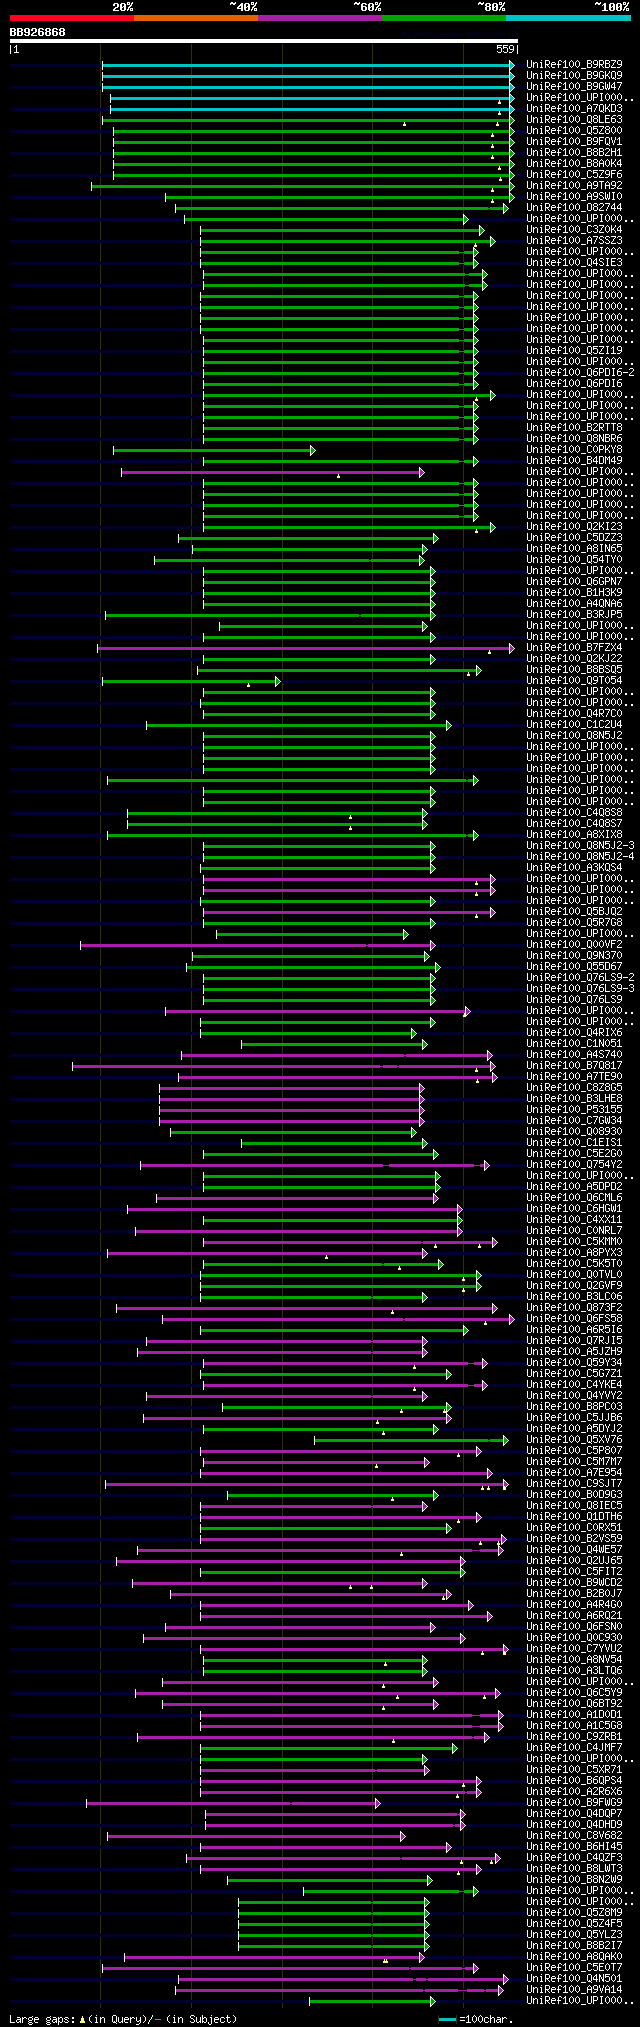This screenshot has width=640, height=2027.
Task: Open hit UniRef100_Q5Z800
Action: tap(574, 130)
